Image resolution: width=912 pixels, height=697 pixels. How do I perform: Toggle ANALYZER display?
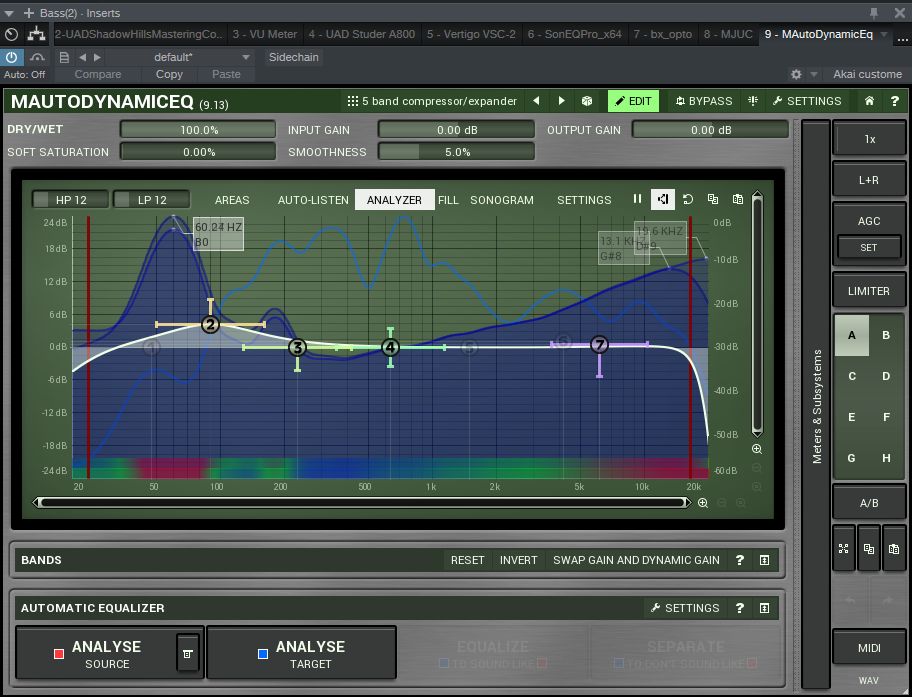394,200
